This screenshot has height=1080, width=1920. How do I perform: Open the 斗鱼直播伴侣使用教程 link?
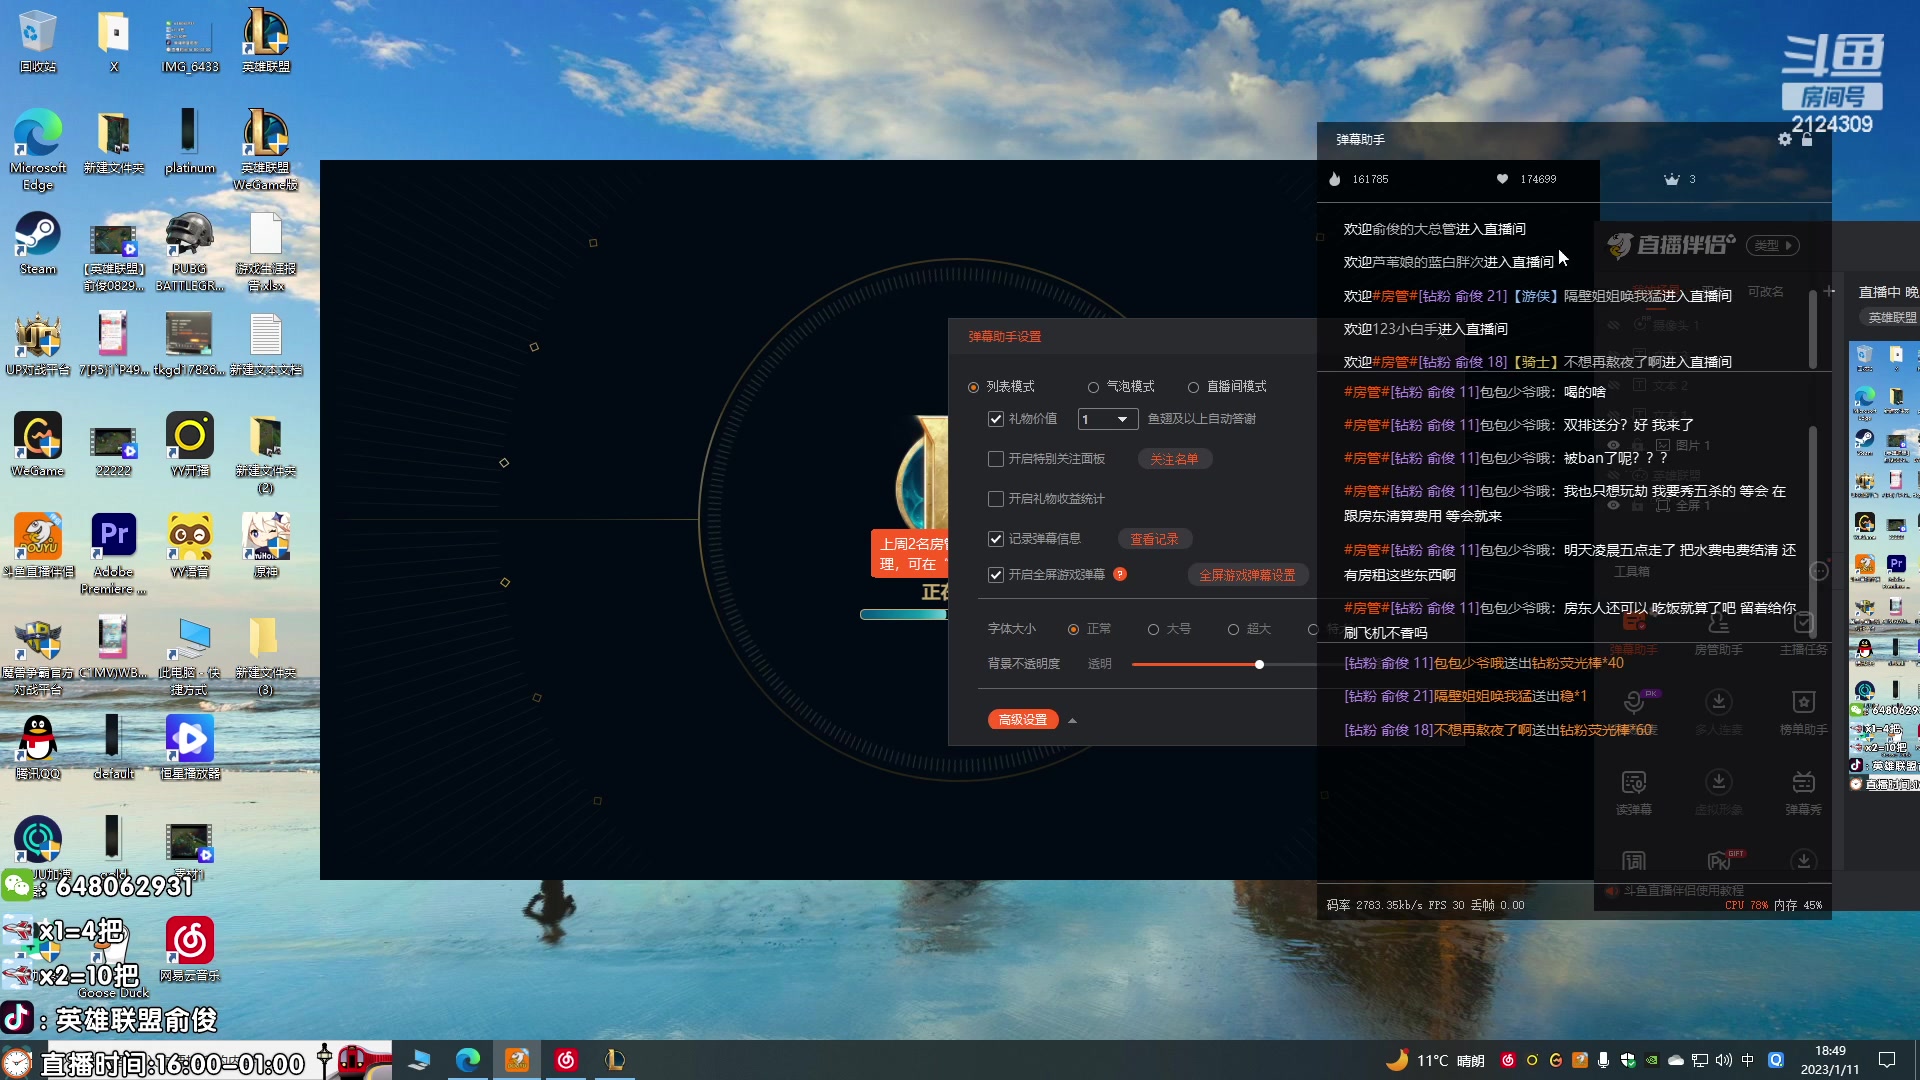[1683, 890]
